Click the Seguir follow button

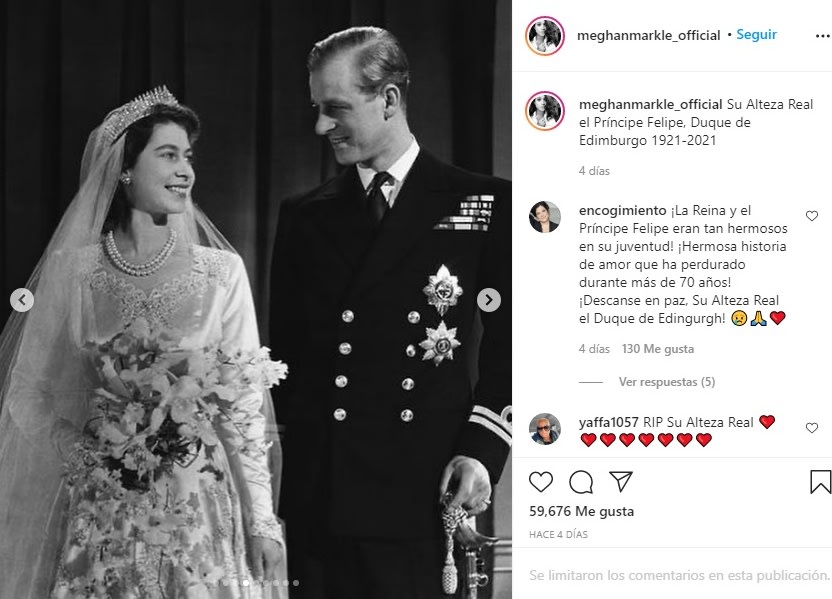[x=756, y=34]
